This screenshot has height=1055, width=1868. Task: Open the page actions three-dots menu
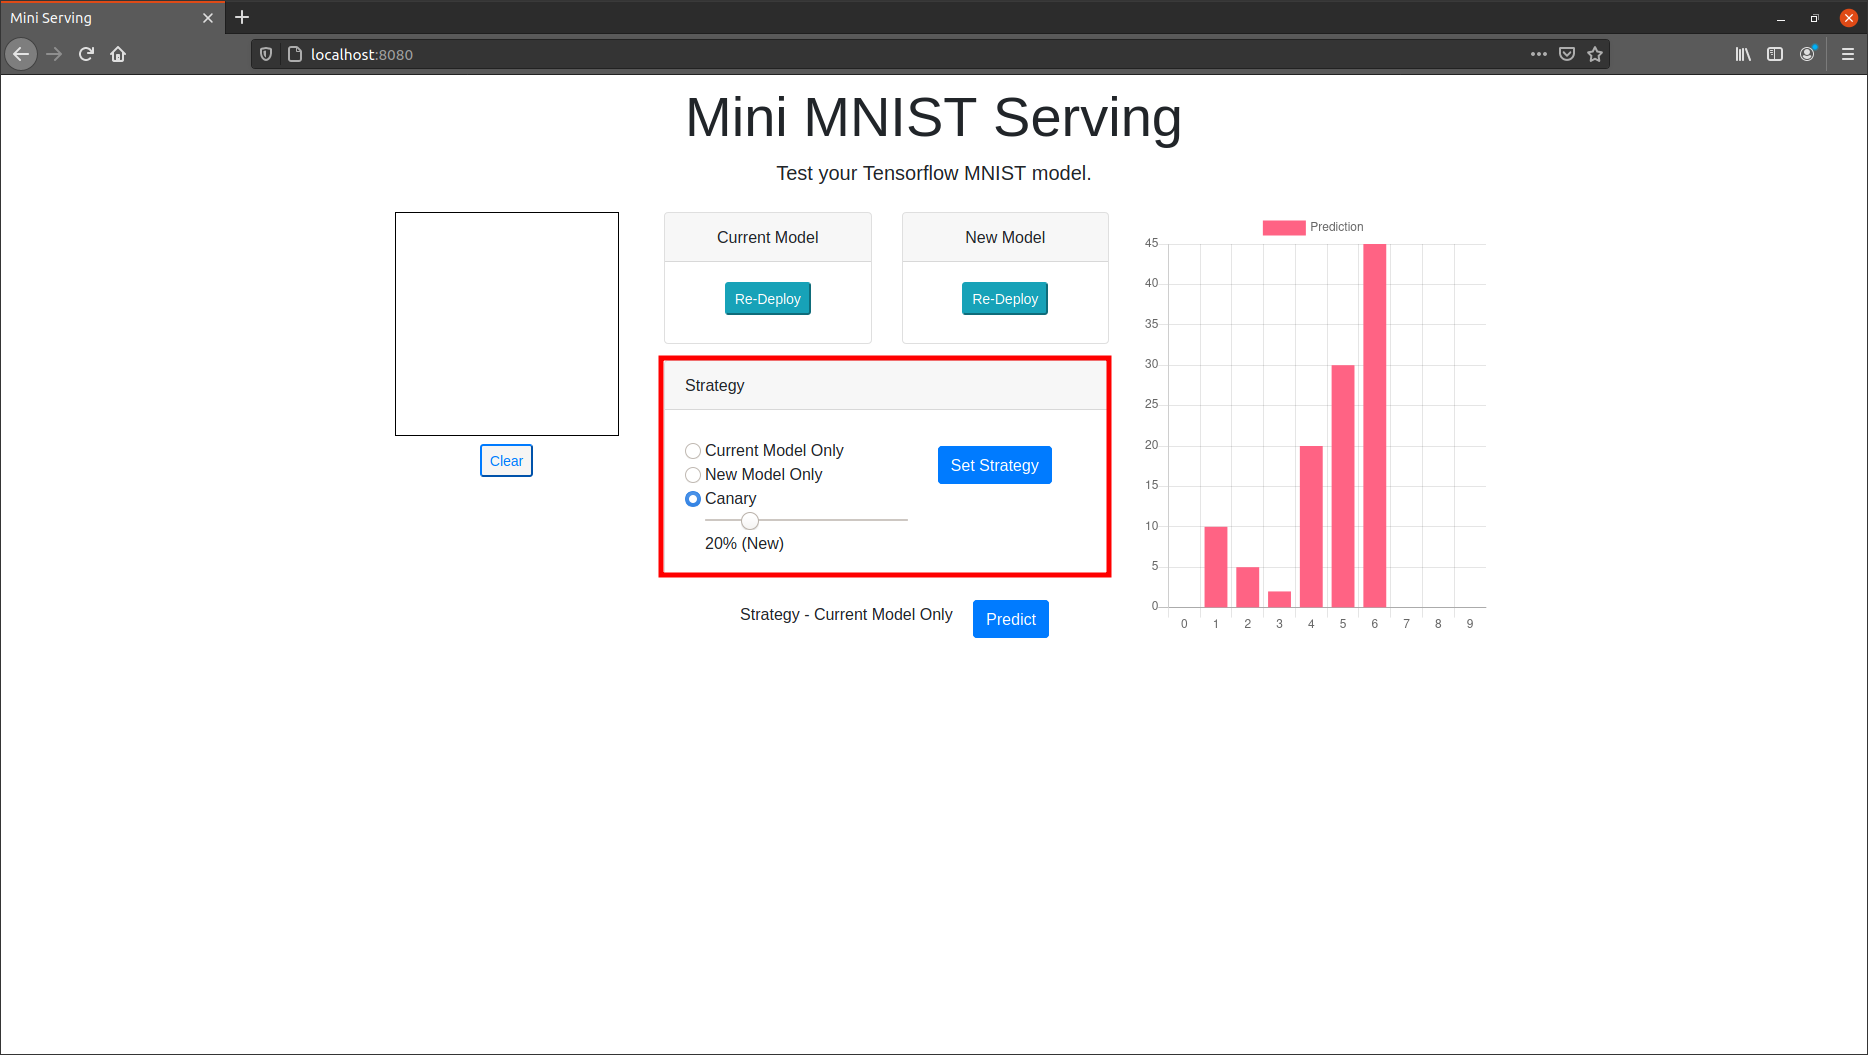1539,54
